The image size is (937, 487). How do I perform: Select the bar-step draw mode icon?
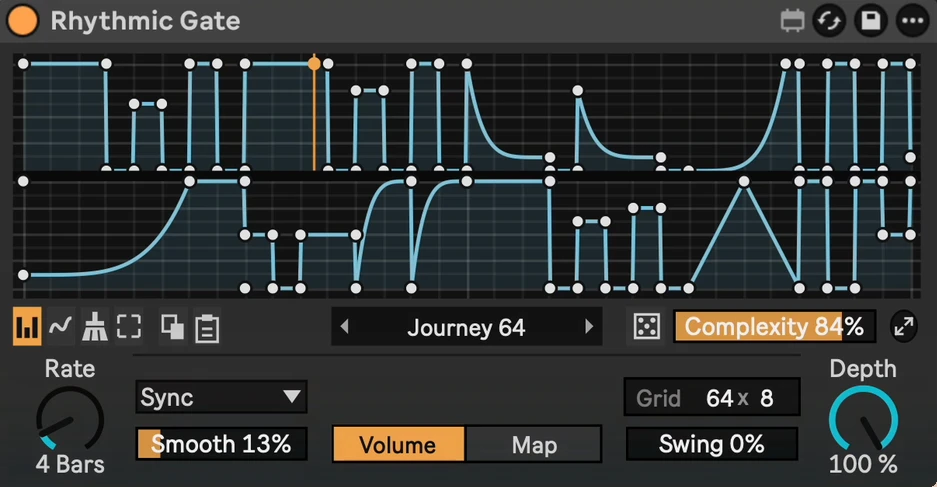click(x=27, y=326)
